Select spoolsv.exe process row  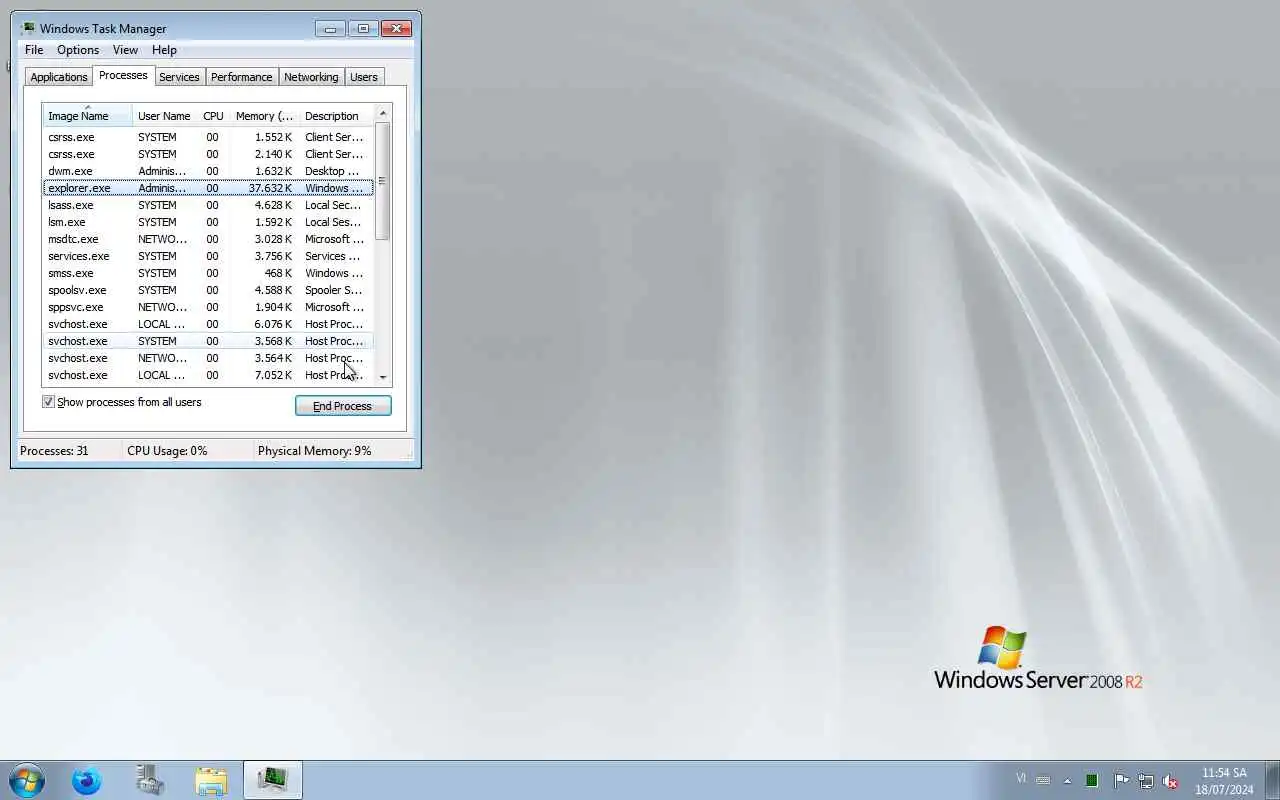pyautogui.click(x=208, y=290)
